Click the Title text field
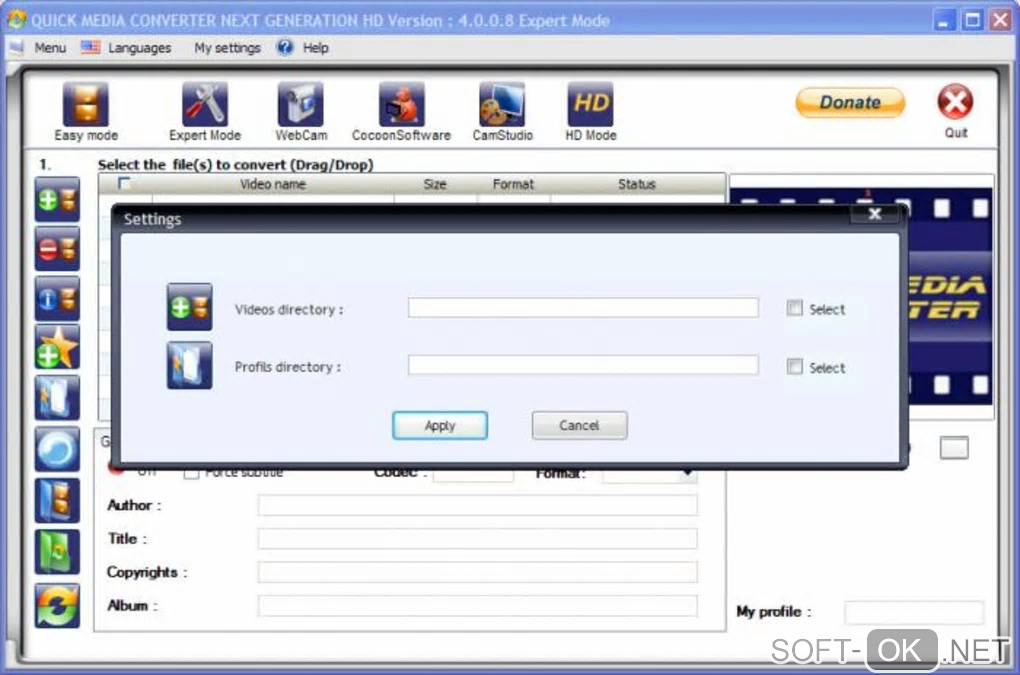The width and height of the screenshot is (1020, 675). [x=477, y=538]
